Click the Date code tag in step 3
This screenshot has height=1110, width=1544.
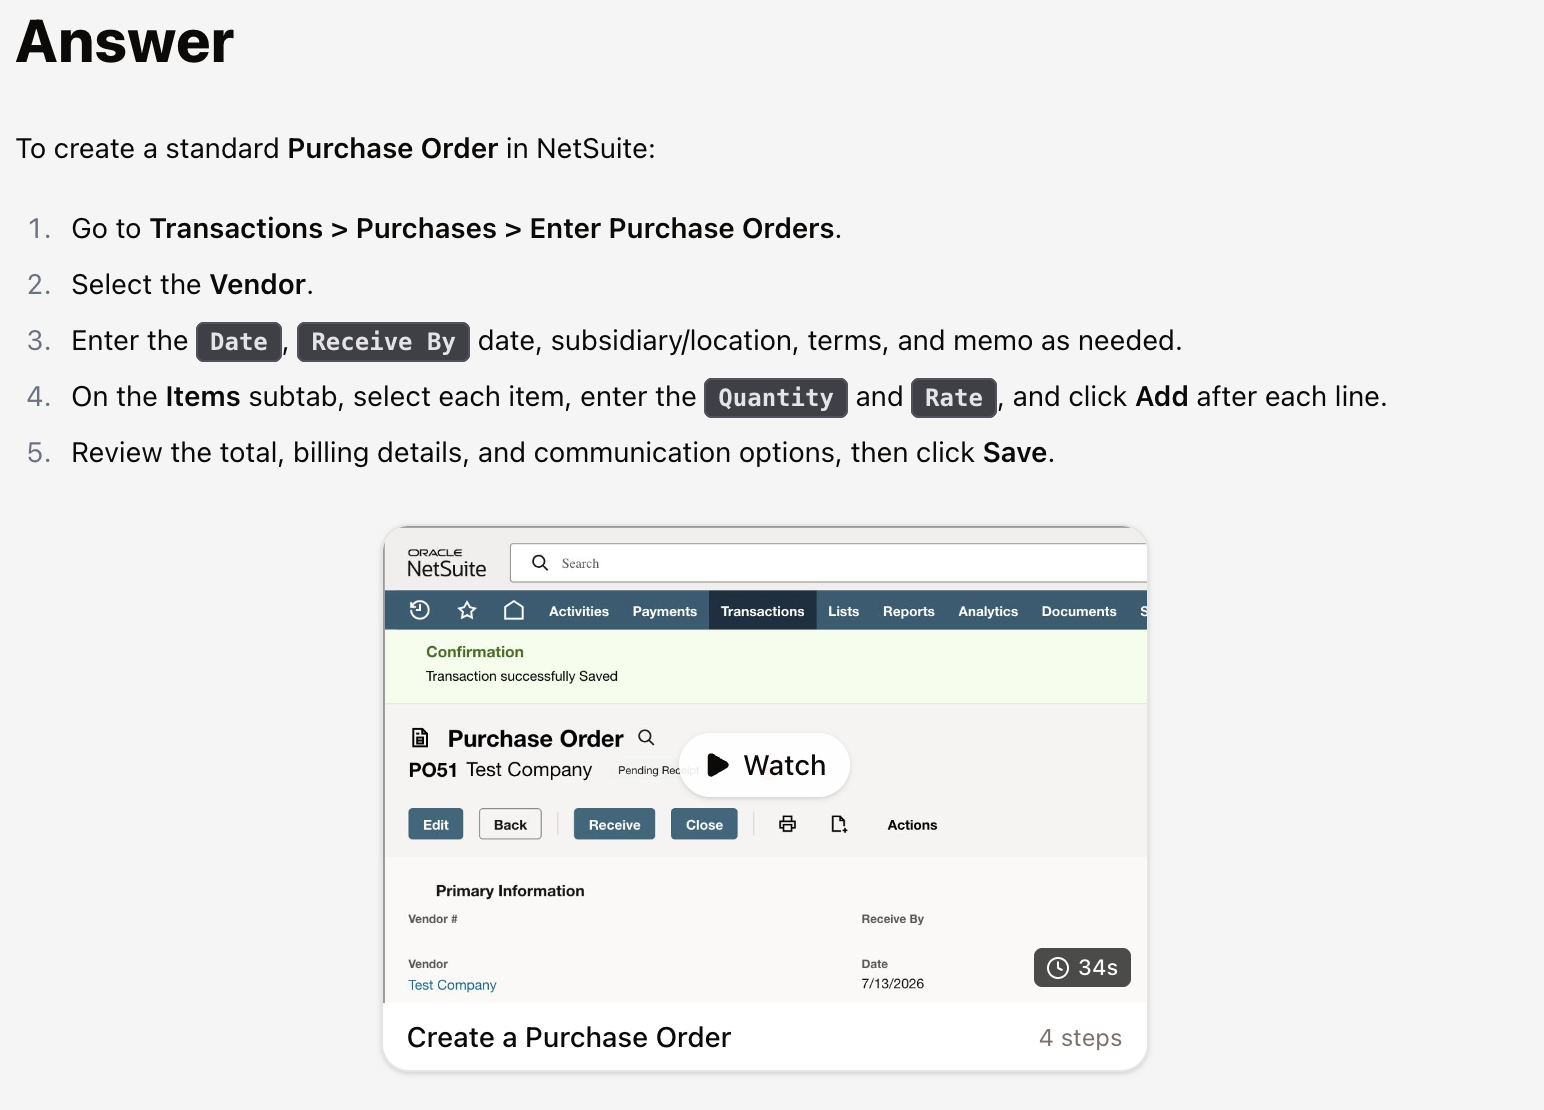239,342
